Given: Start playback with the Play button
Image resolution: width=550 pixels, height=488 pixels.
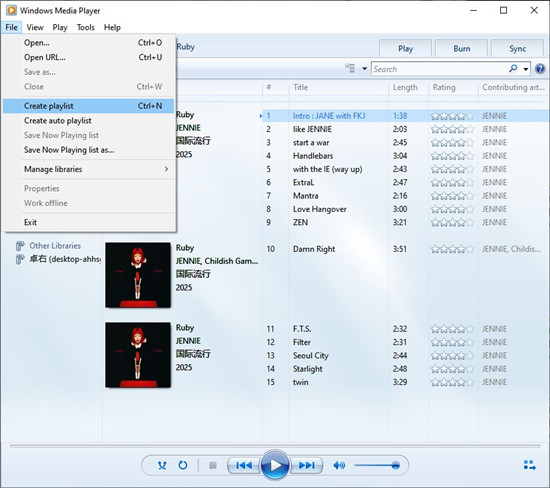Looking at the screenshot, I should (275, 465).
